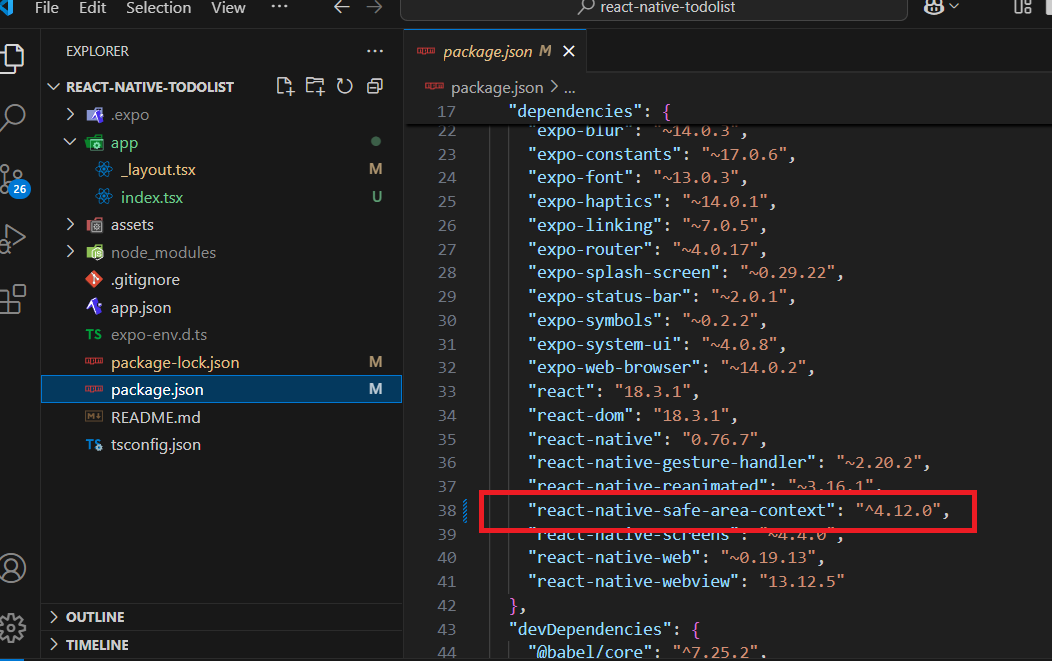Click the react-native-todolist command center search box

(654, 8)
